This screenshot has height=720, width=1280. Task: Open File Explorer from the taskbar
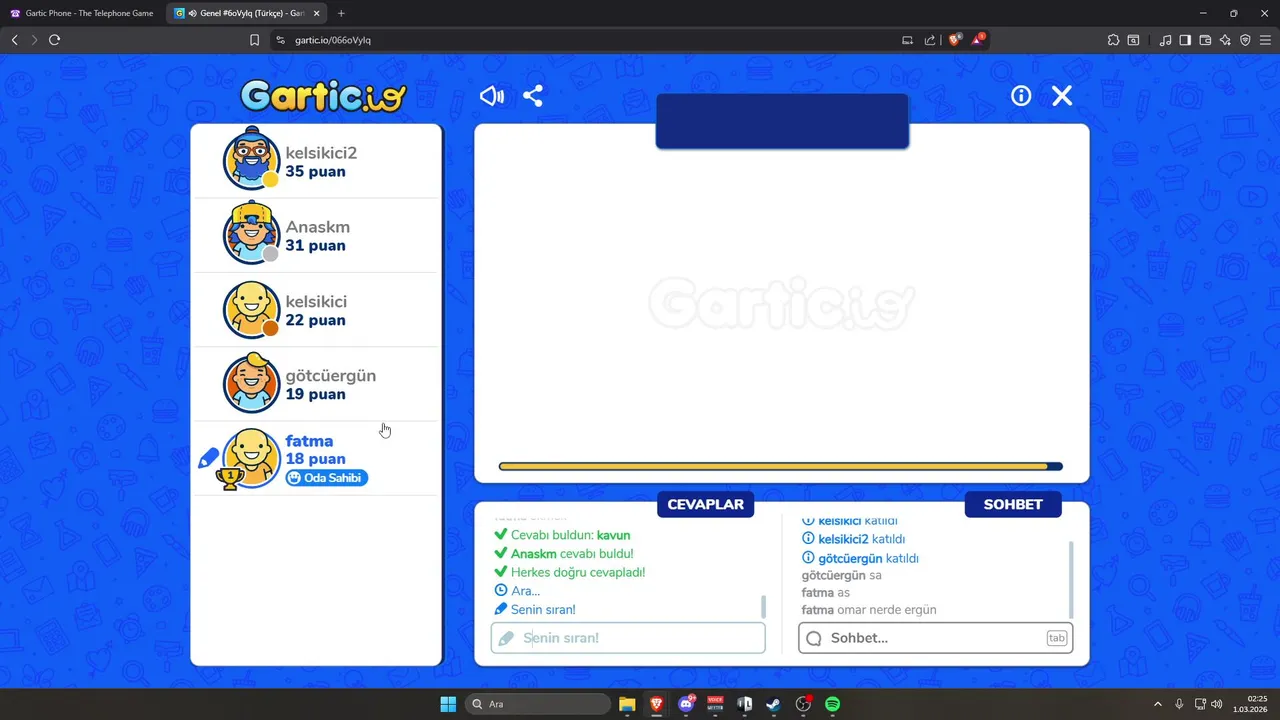[627, 704]
